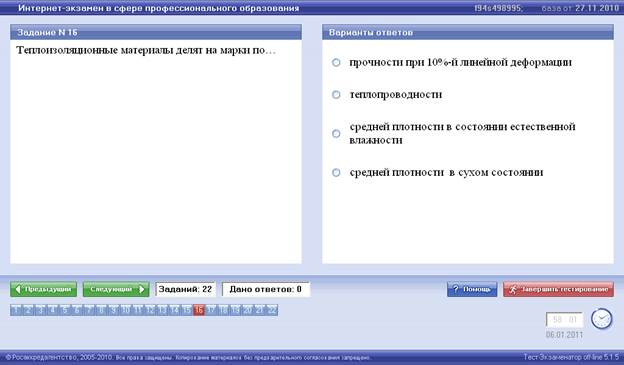Select answer 'прочности при 10%-й линейной деформации'
The image size is (624, 365).
coord(336,62)
